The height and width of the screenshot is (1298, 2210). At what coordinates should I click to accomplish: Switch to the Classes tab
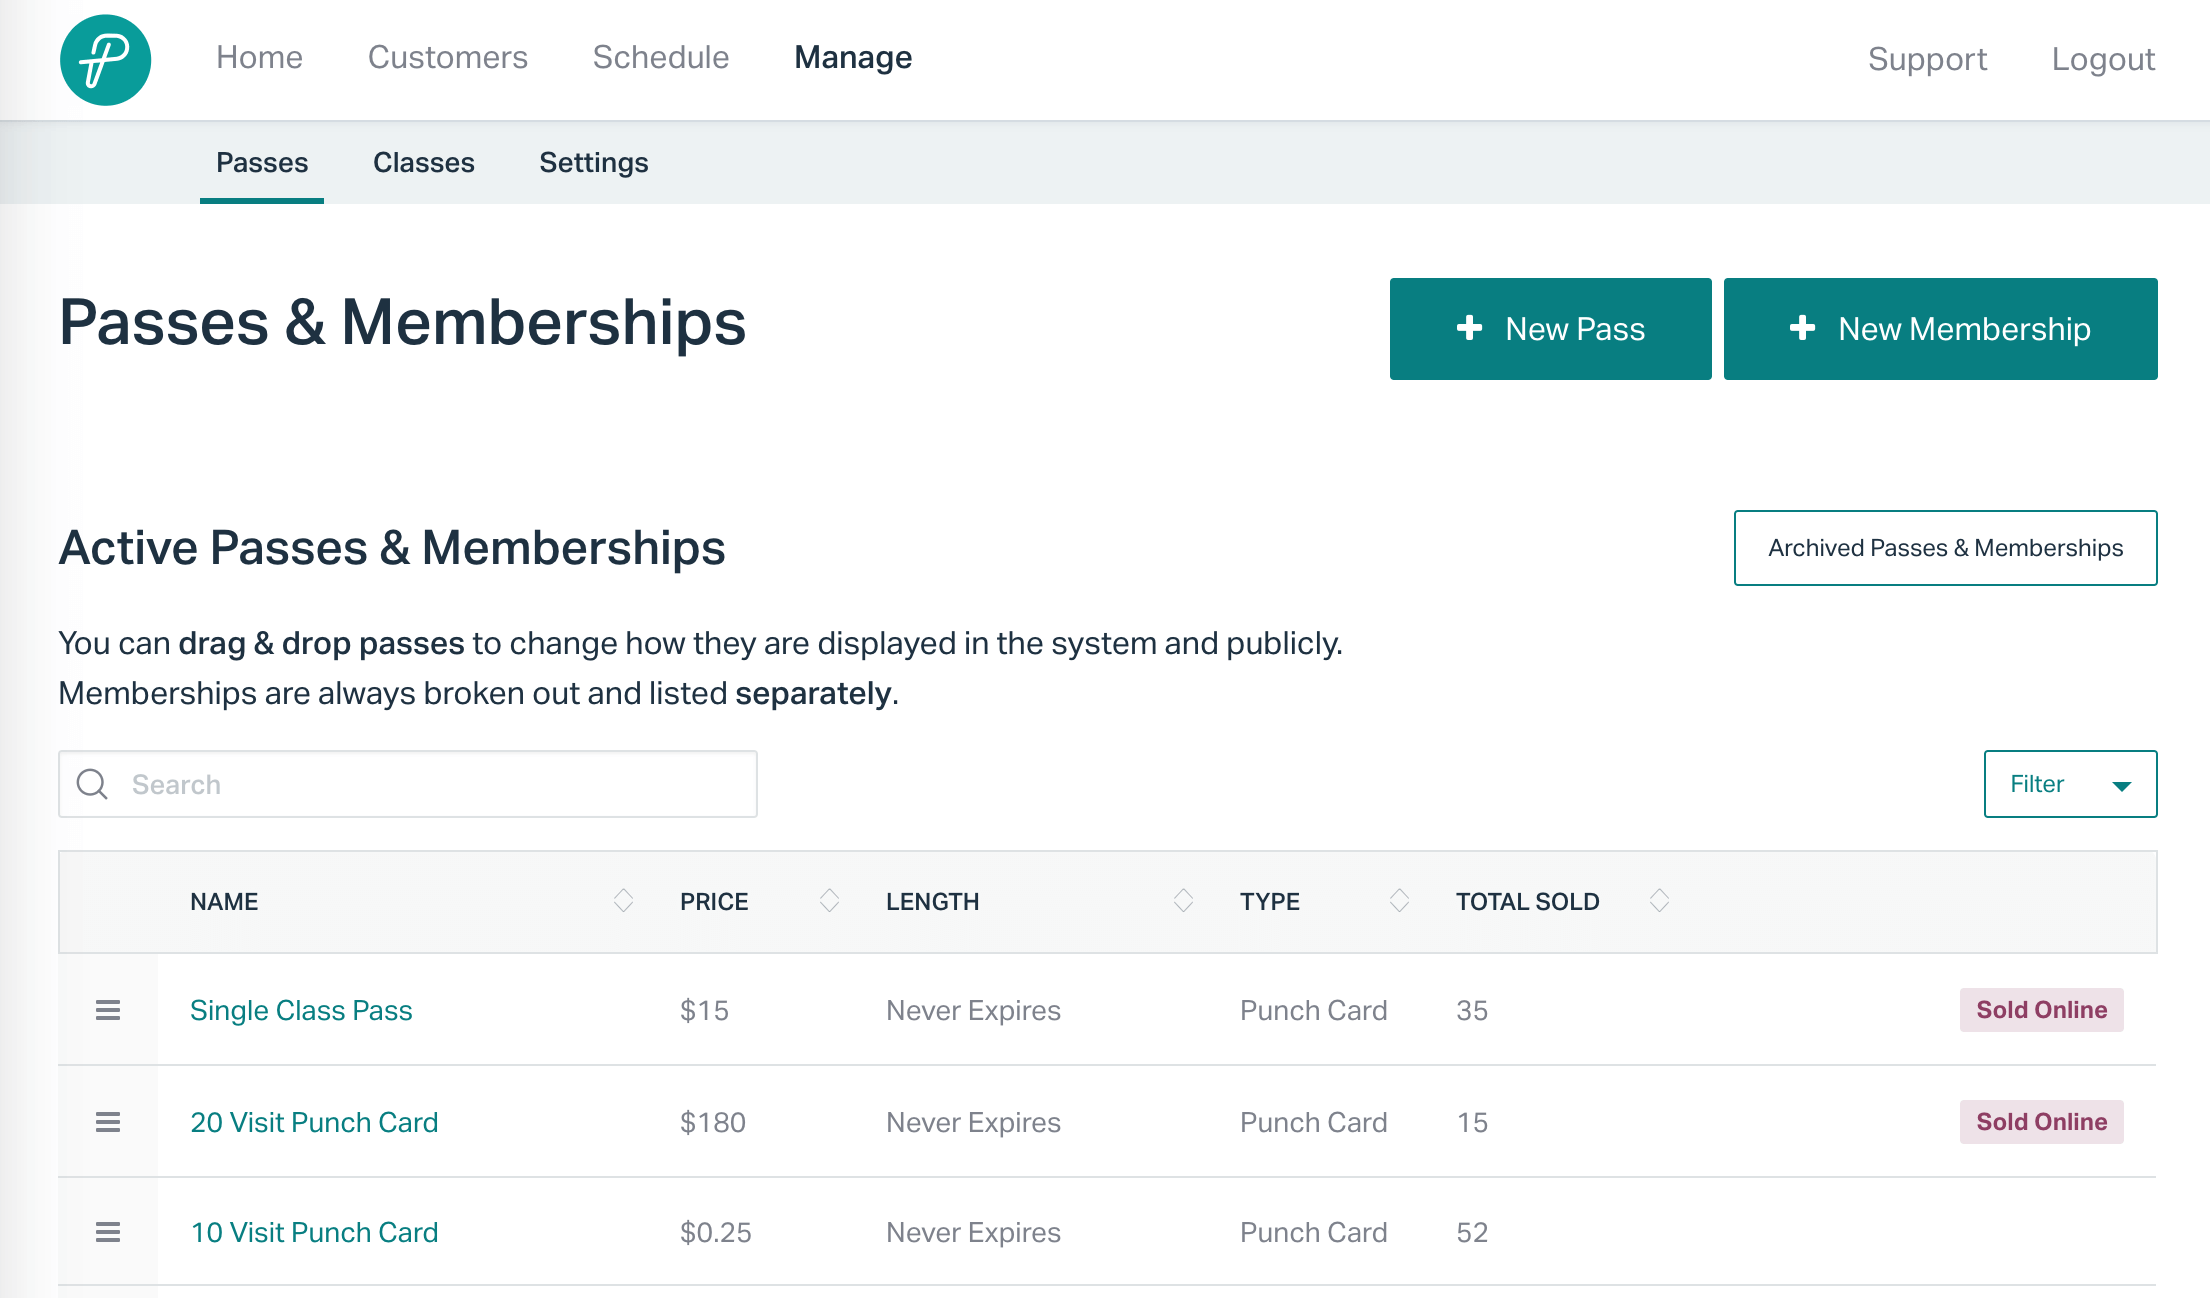423,163
